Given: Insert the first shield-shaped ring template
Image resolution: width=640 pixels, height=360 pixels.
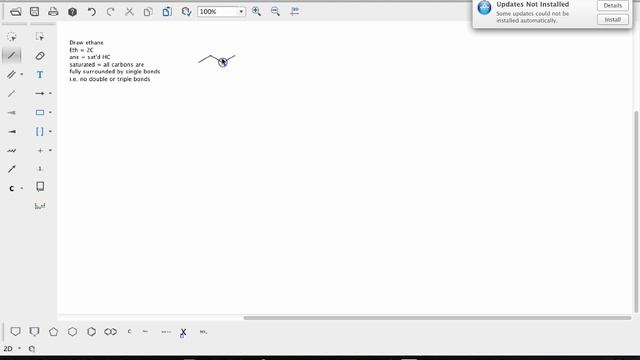Looking at the screenshot, I should (16, 331).
